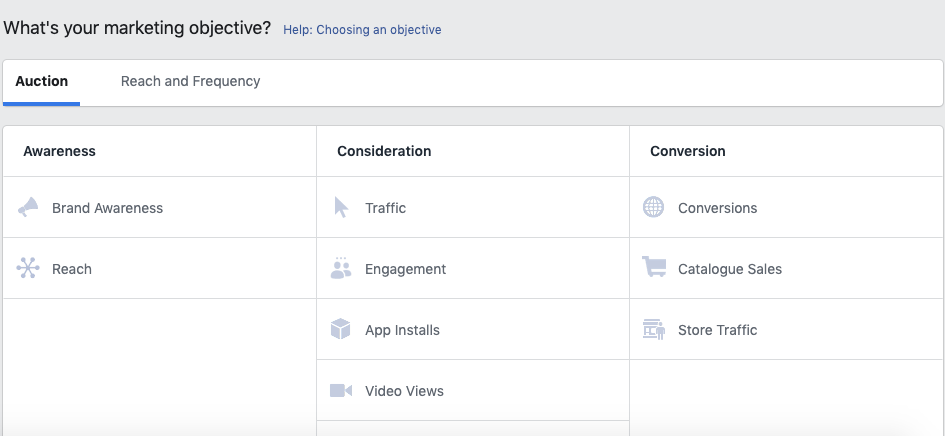
Task: Click the Conversions globe icon
Action: click(653, 207)
